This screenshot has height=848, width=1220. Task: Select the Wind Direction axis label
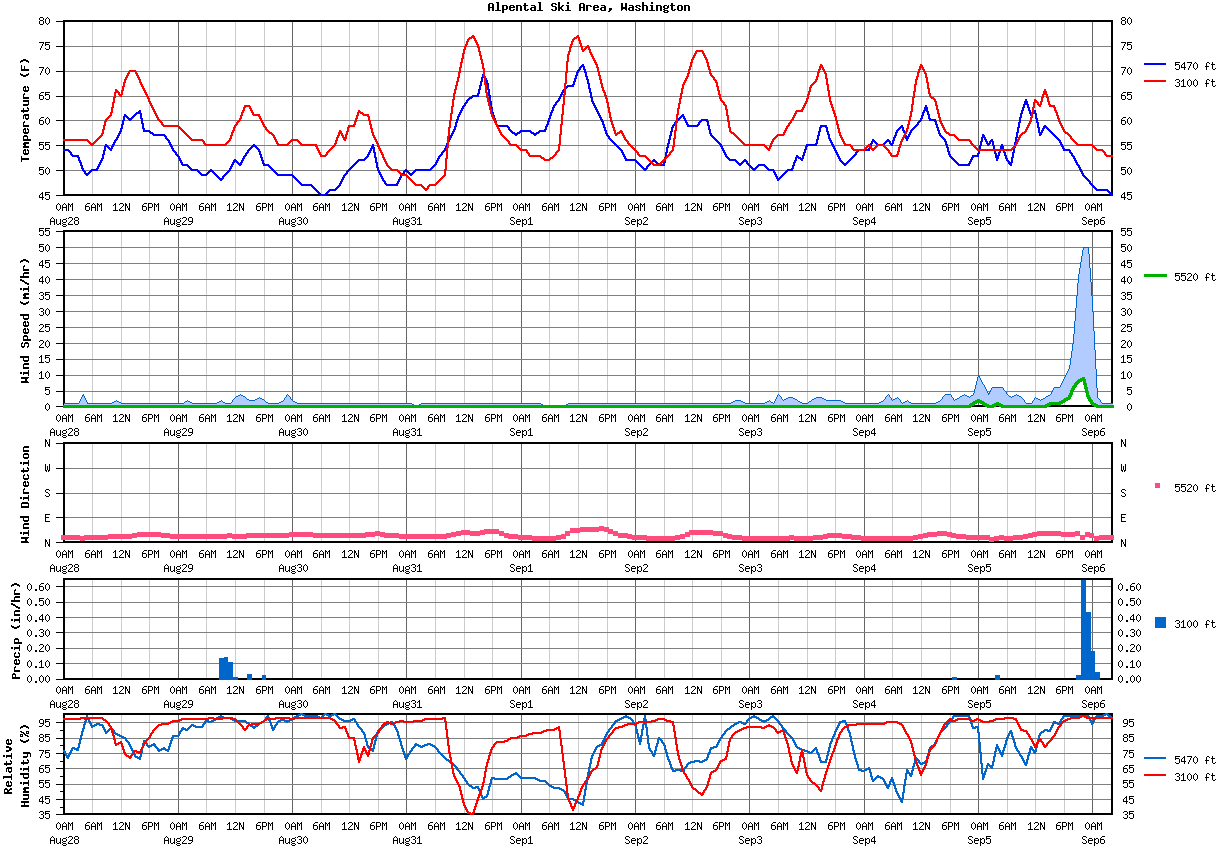25,494
